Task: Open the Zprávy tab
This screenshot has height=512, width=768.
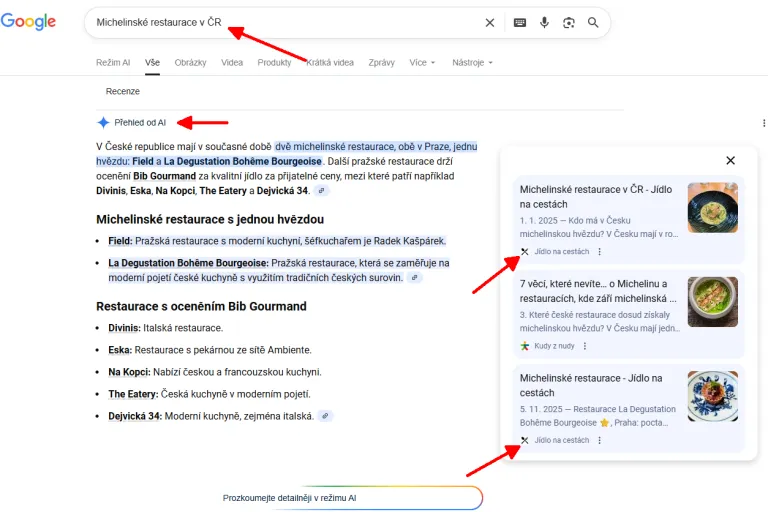Action: tap(382, 63)
